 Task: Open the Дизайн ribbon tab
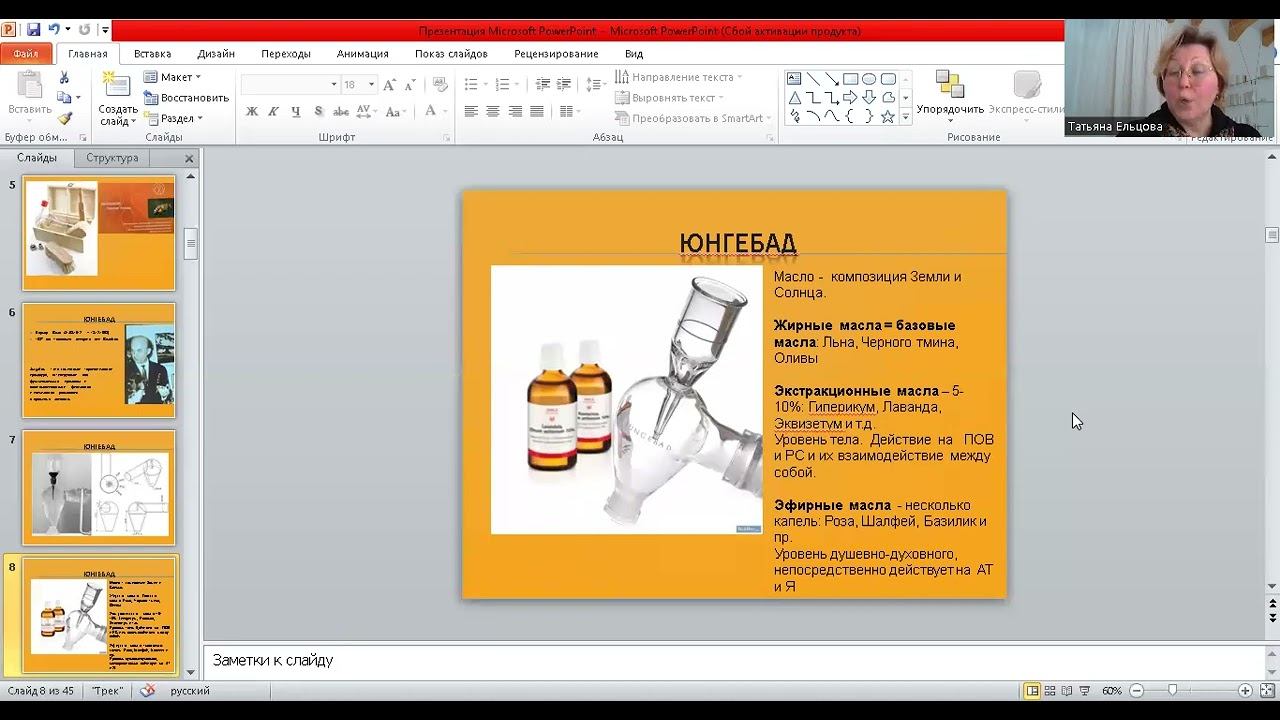[x=216, y=54]
